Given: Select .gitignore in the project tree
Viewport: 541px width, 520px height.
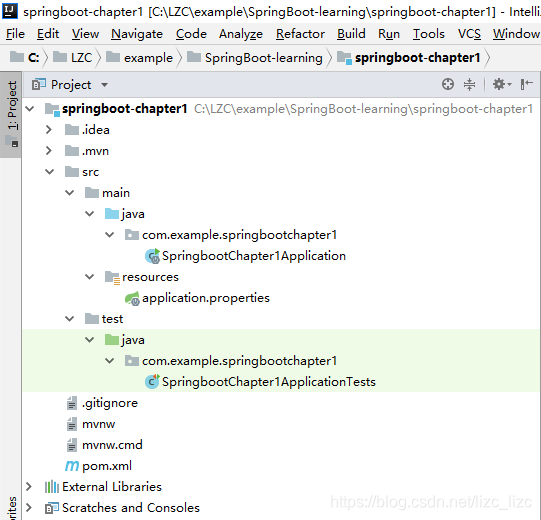Looking at the screenshot, I should 110,403.
